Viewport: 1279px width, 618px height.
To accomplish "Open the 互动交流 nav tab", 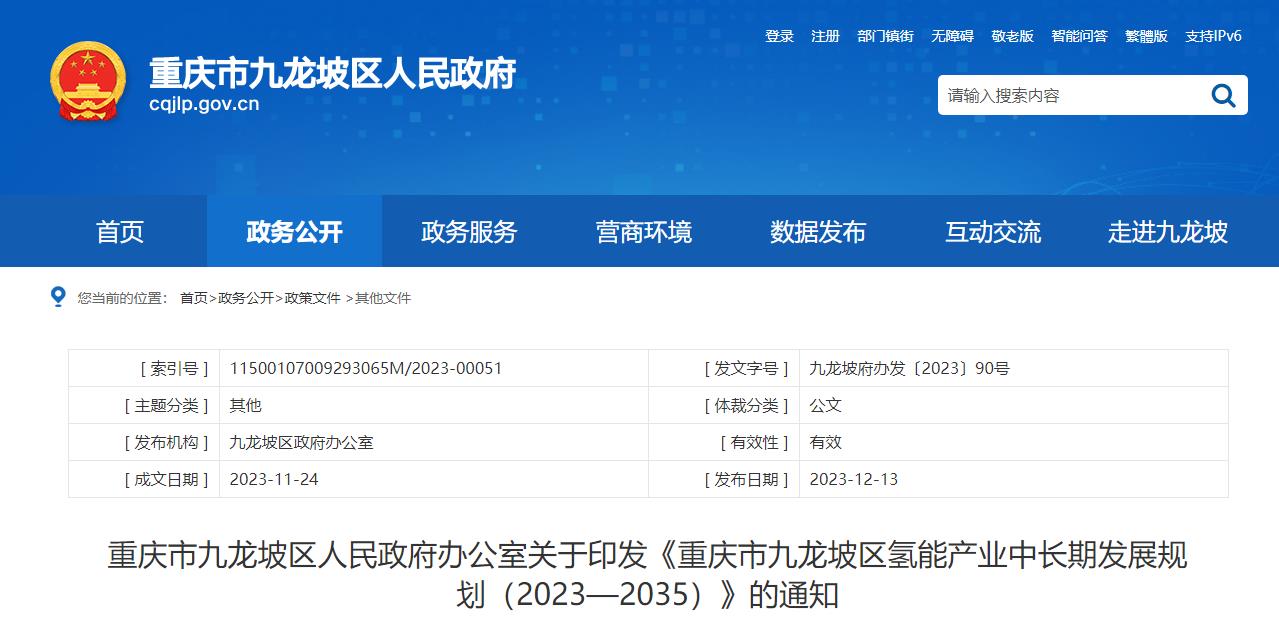I will coord(993,232).
